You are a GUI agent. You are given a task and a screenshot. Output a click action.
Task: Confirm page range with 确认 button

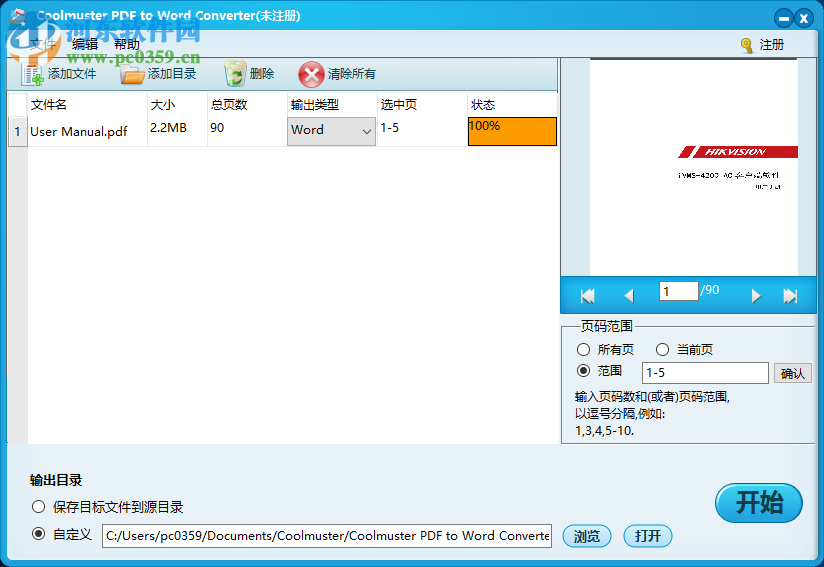tap(792, 374)
